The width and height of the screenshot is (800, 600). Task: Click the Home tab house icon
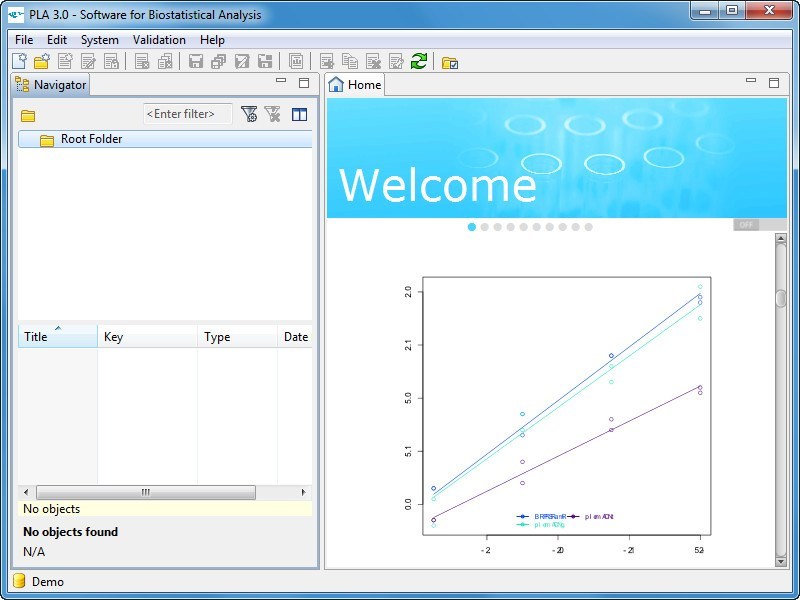pos(336,84)
